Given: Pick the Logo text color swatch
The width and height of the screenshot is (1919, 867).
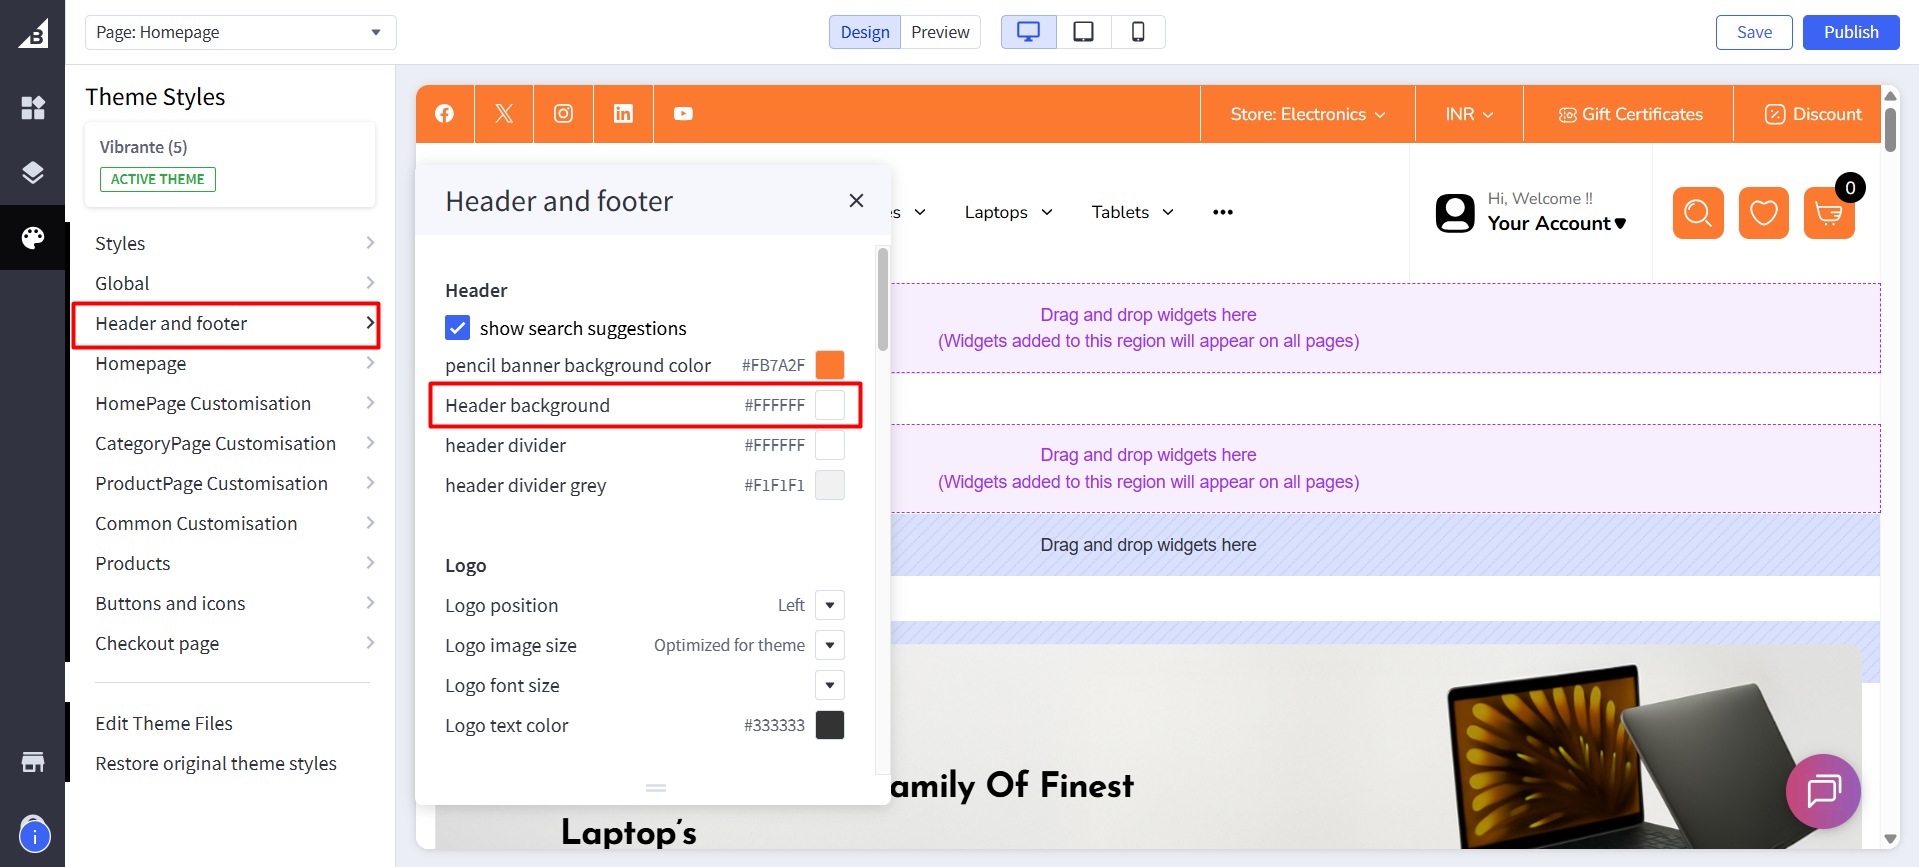Looking at the screenshot, I should click(830, 725).
